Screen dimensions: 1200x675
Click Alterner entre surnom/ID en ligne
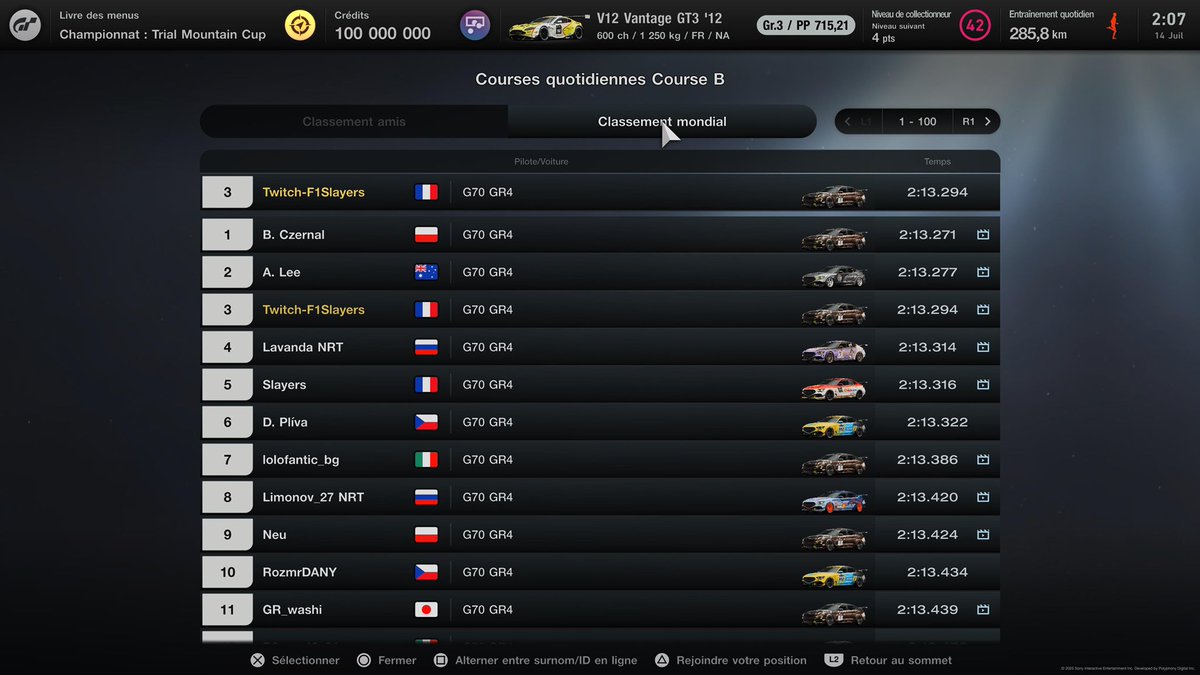click(535, 660)
